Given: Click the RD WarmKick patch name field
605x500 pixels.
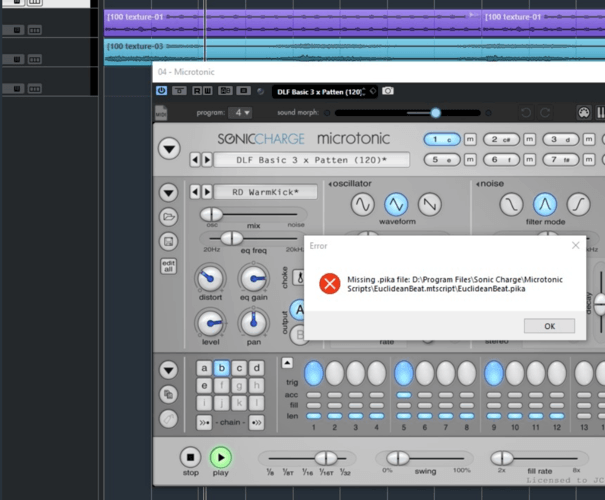Looking at the screenshot, I should point(265,192).
